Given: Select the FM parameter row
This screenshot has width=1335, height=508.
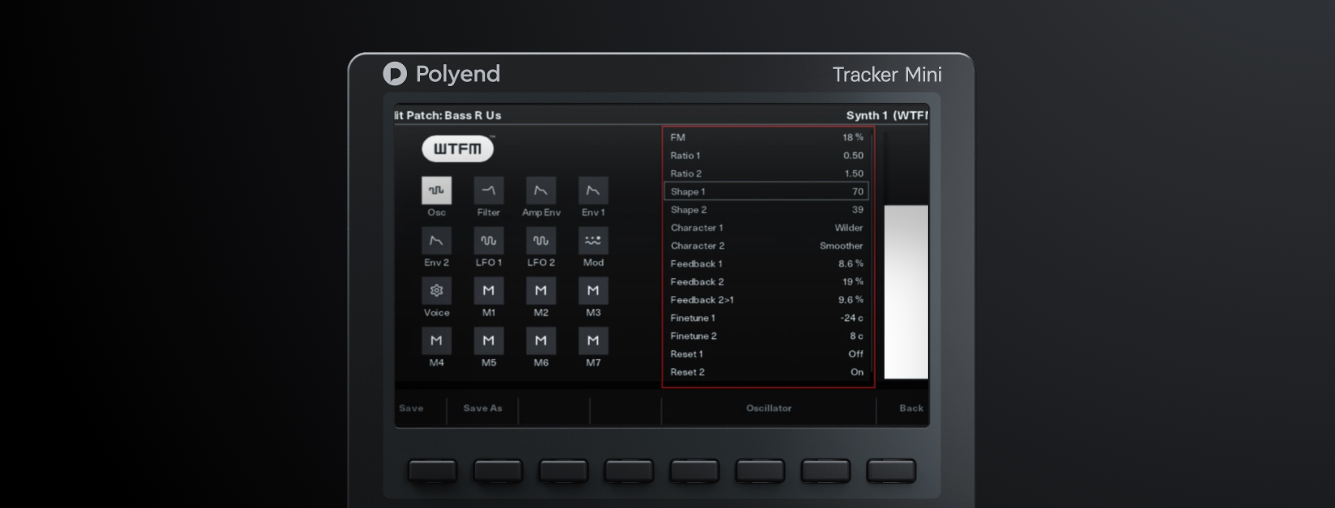Looking at the screenshot, I should point(767,137).
